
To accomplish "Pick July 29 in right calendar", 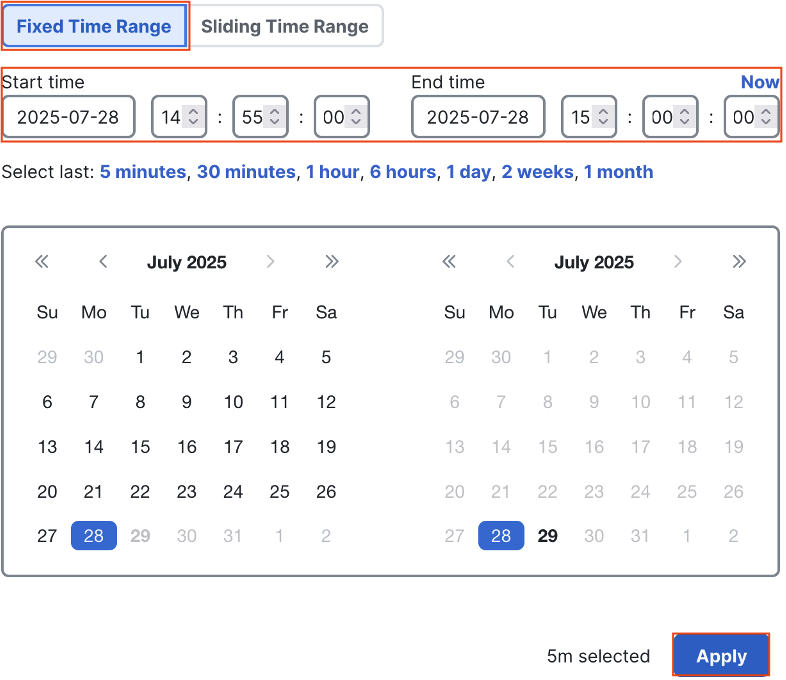I will click(547, 536).
